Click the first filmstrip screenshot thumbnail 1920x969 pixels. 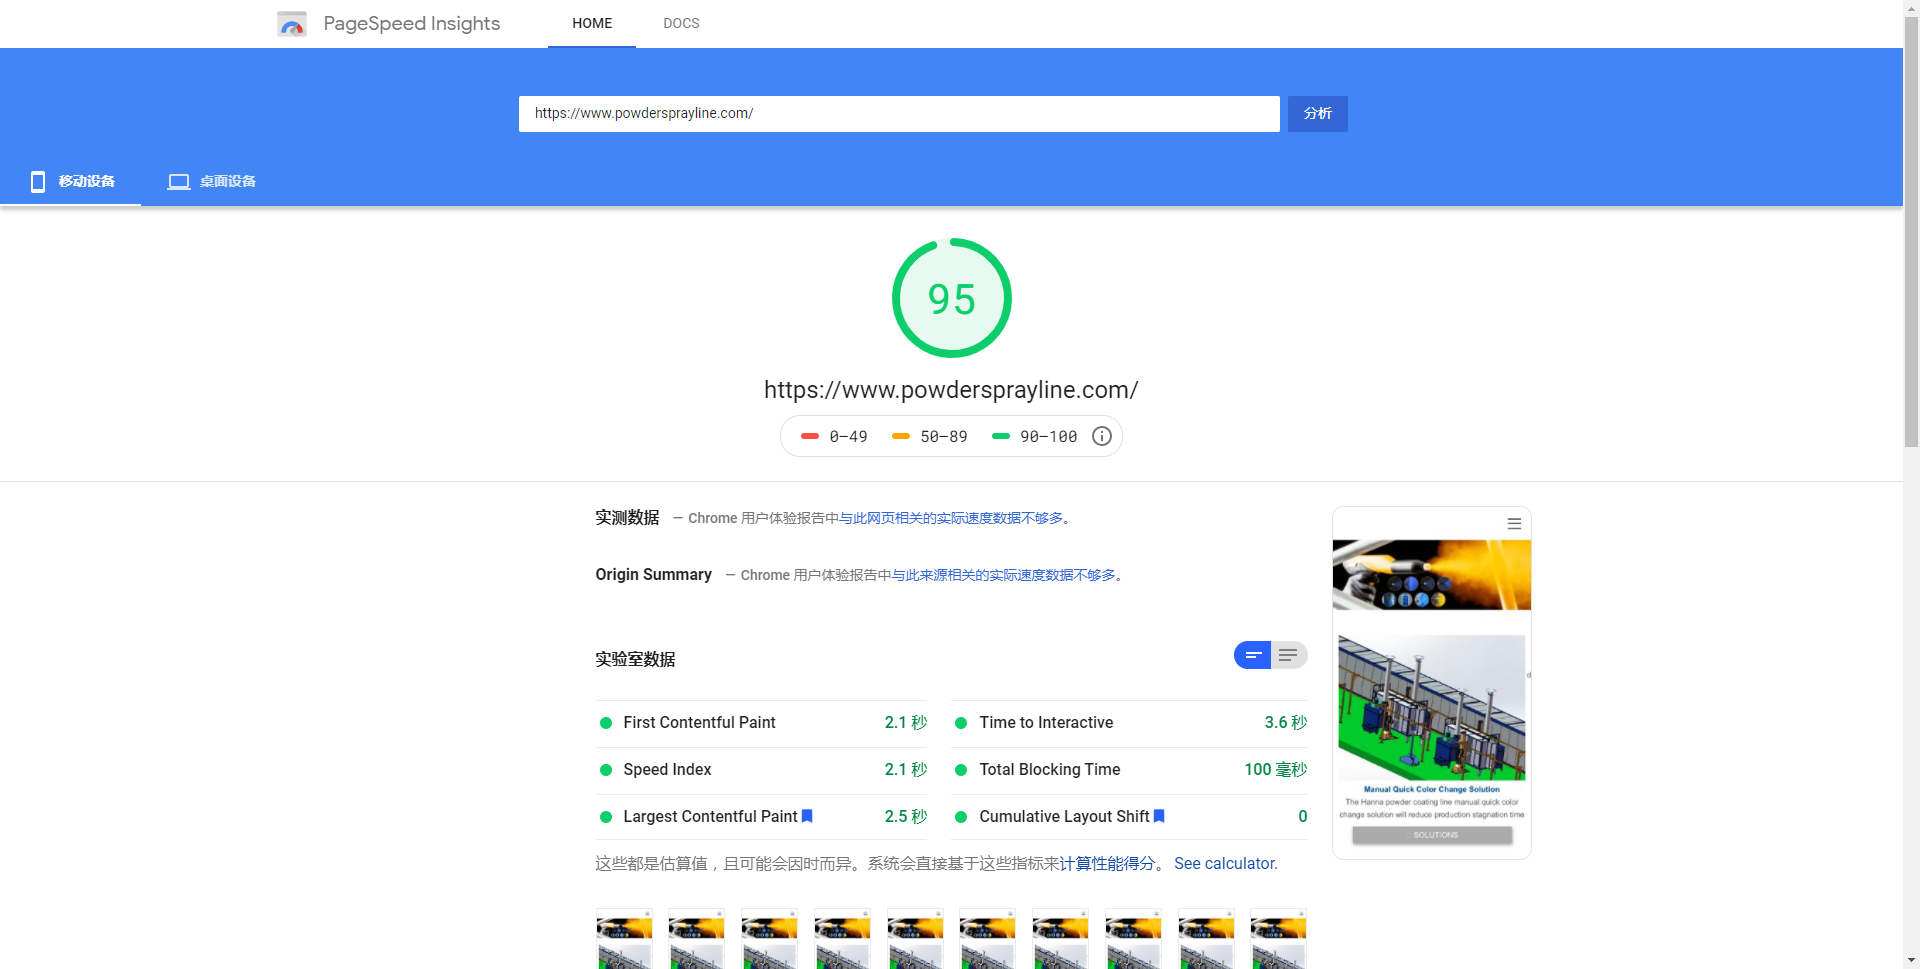624,939
